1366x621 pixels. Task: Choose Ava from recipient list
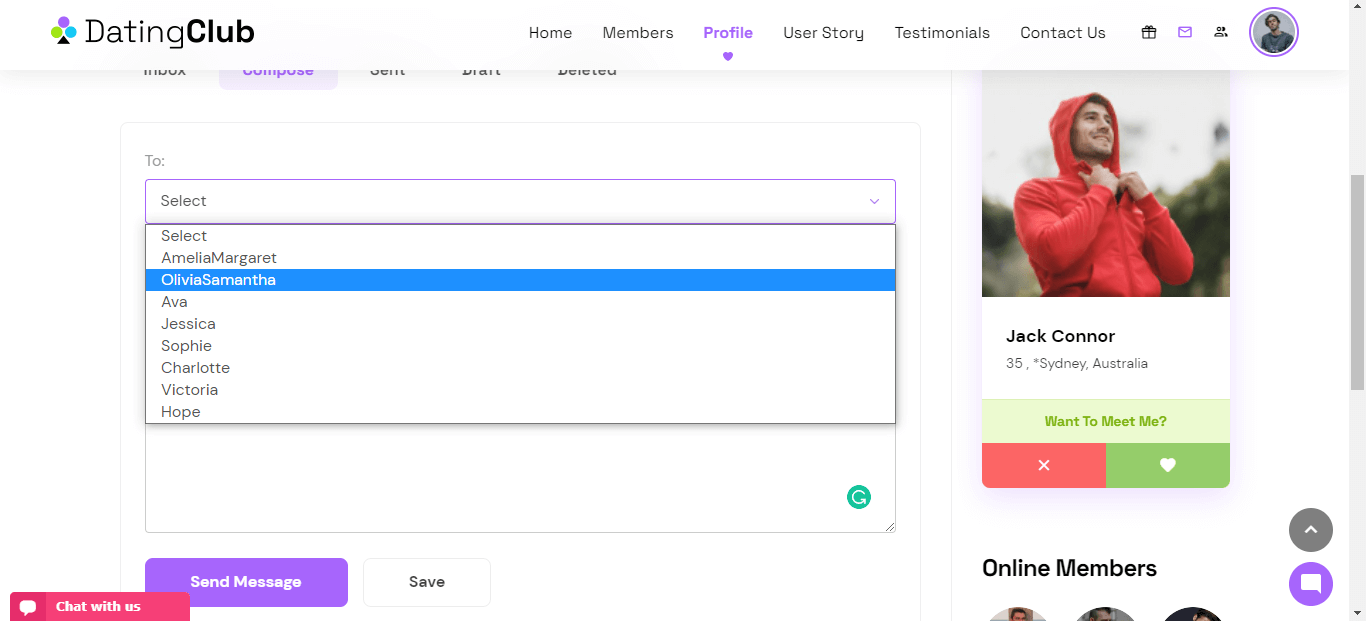520,302
